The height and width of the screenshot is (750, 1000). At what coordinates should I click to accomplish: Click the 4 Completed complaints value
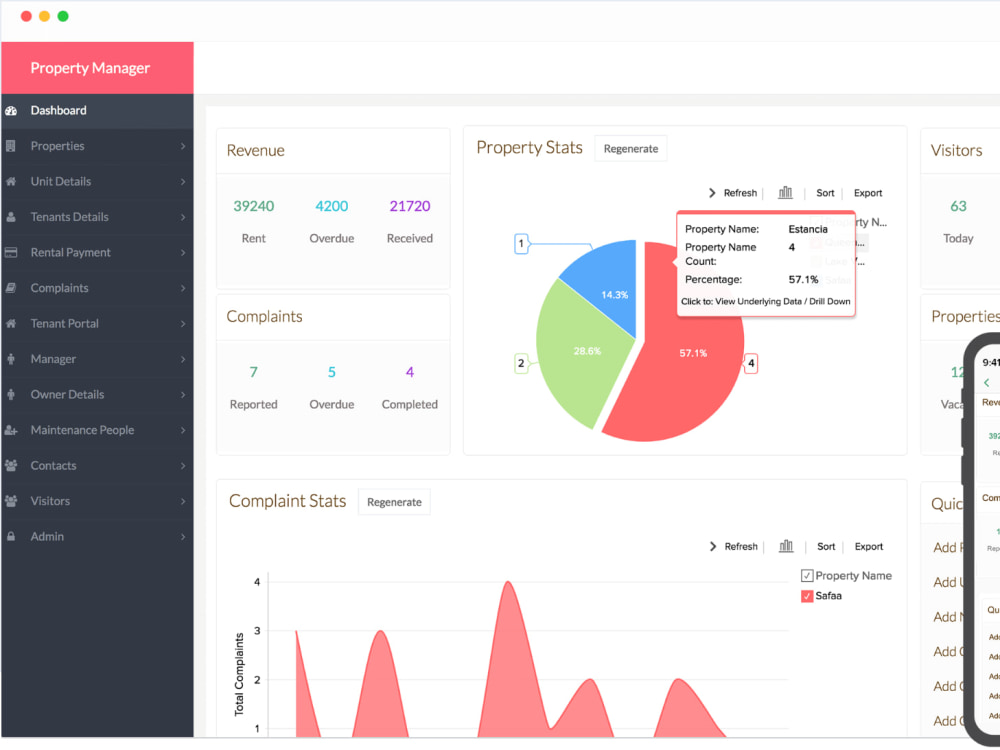pyautogui.click(x=409, y=372)
